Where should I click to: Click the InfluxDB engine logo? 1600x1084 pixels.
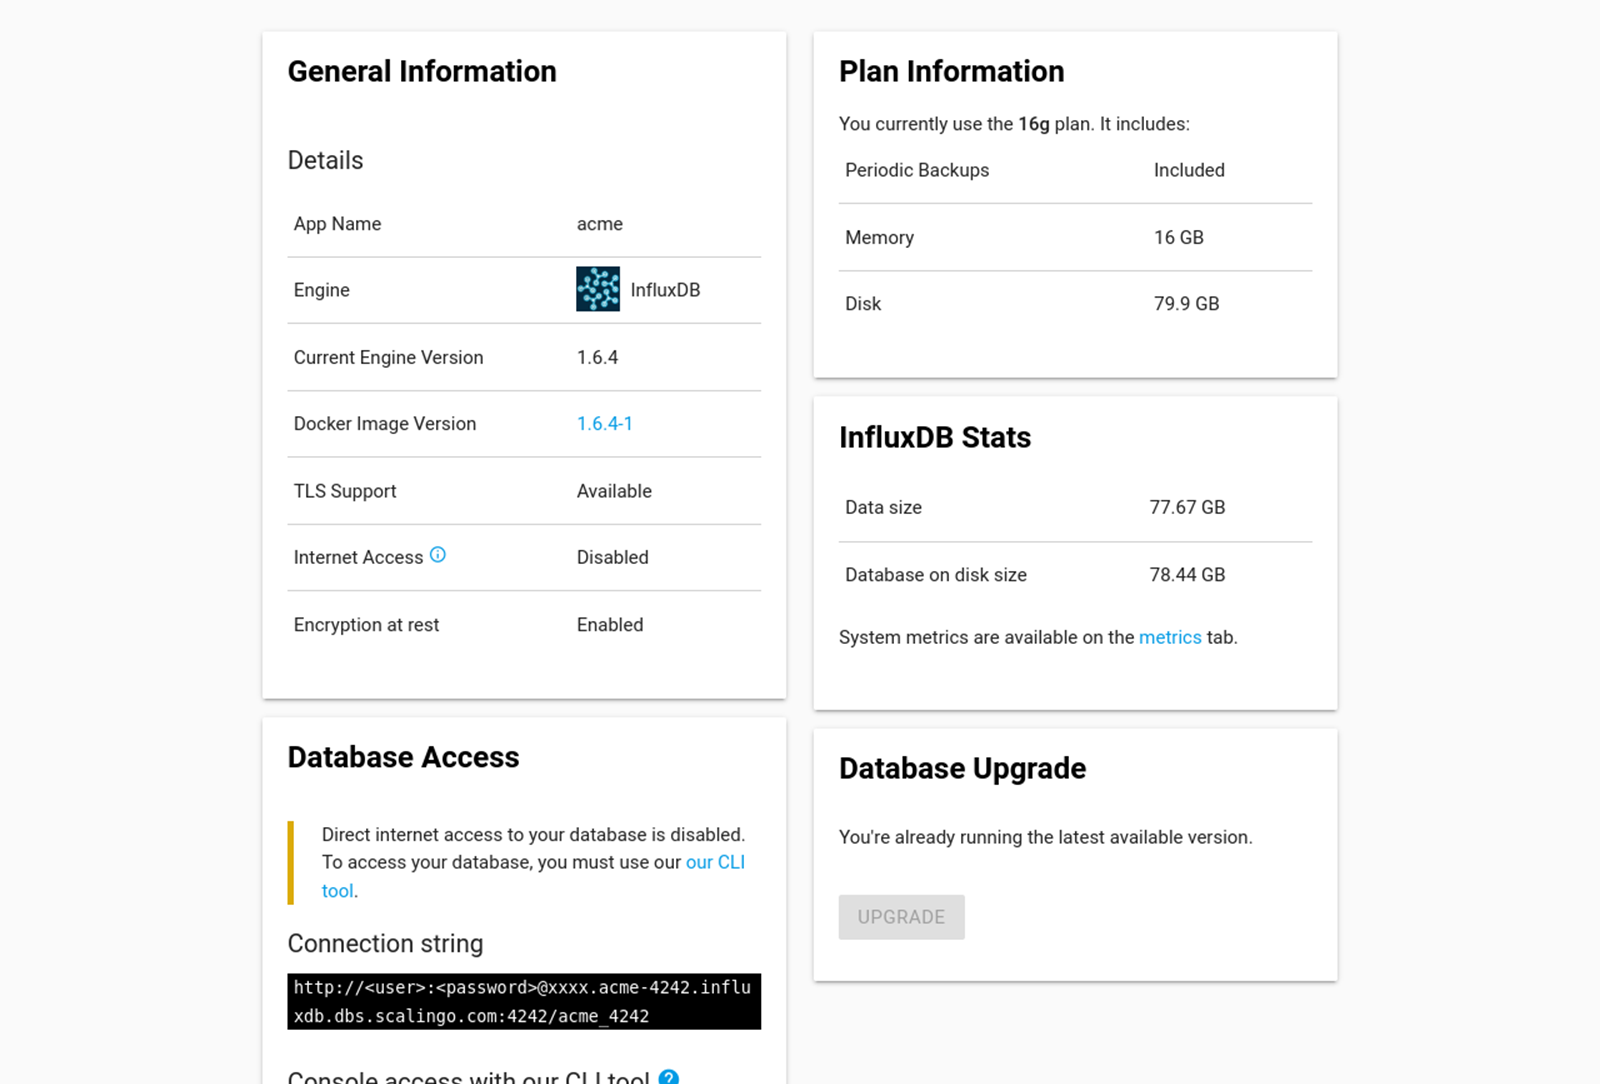click(x=598, y=289)
